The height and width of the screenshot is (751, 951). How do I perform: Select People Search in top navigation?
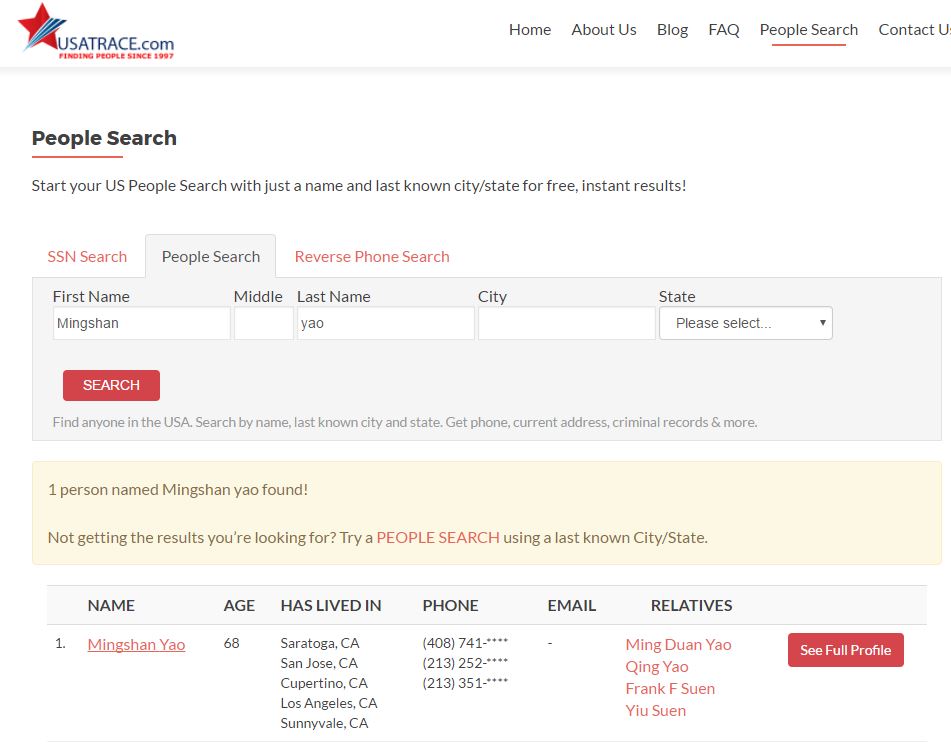(808, 29)
